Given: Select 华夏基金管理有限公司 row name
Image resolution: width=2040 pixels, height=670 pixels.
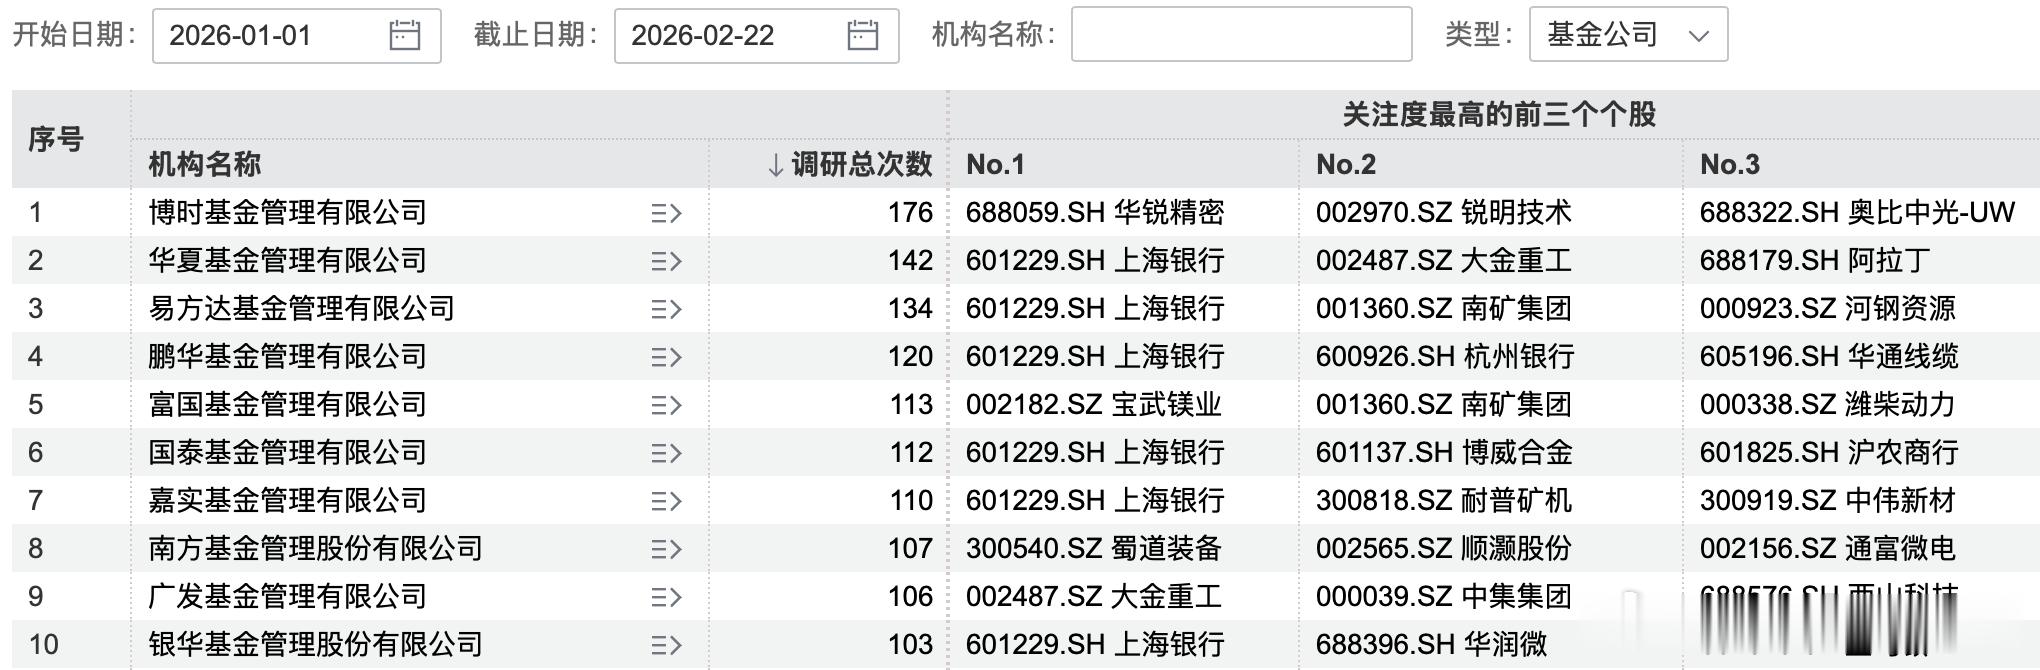Looking at the screenshot, I should [x=287, y=260].
